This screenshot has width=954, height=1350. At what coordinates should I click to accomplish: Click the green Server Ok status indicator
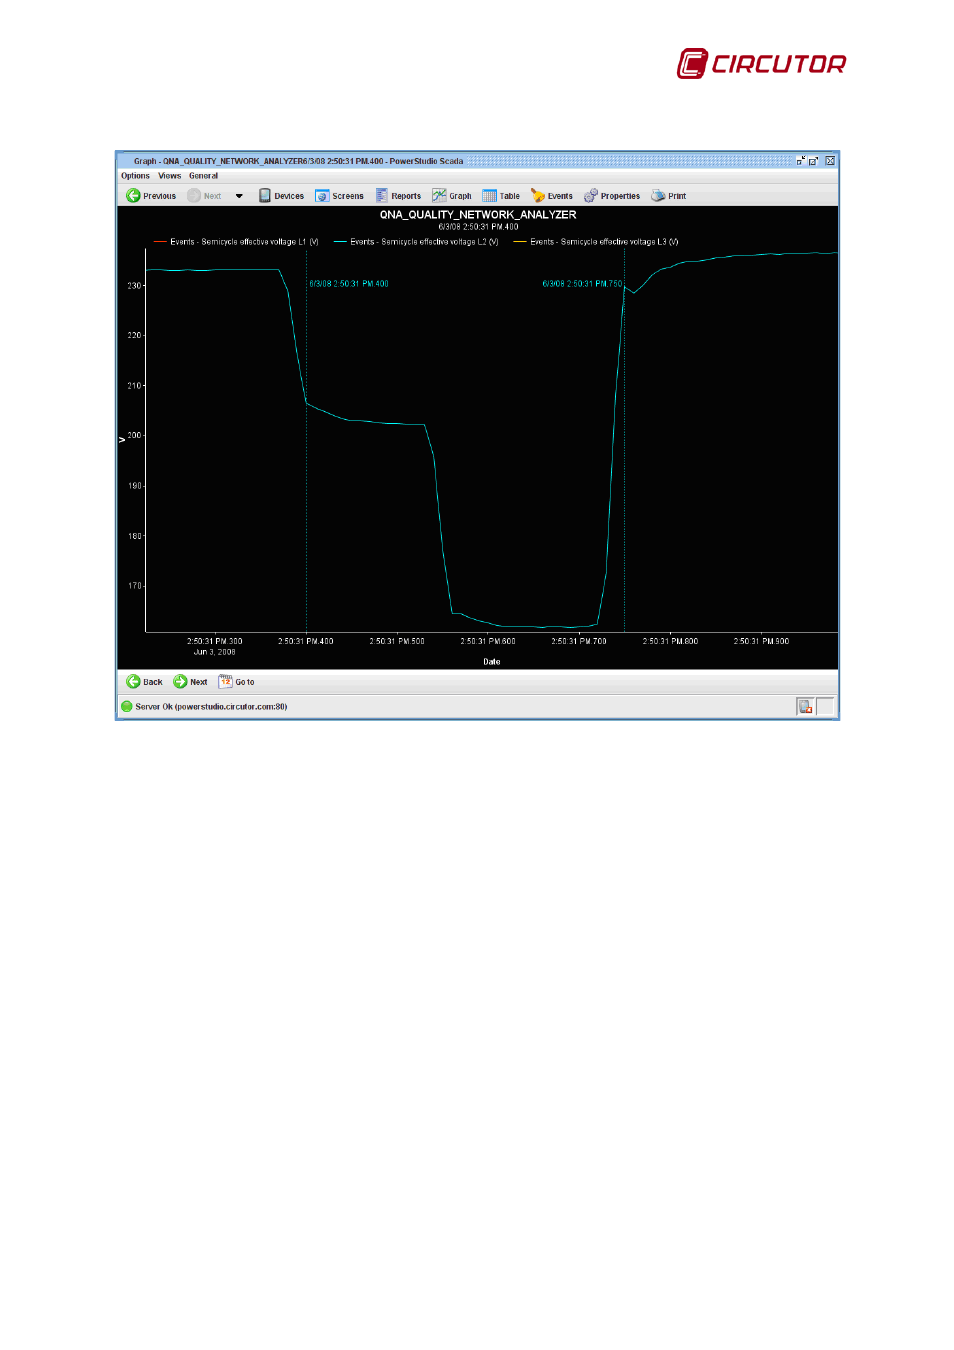click(x=127, y=707)
